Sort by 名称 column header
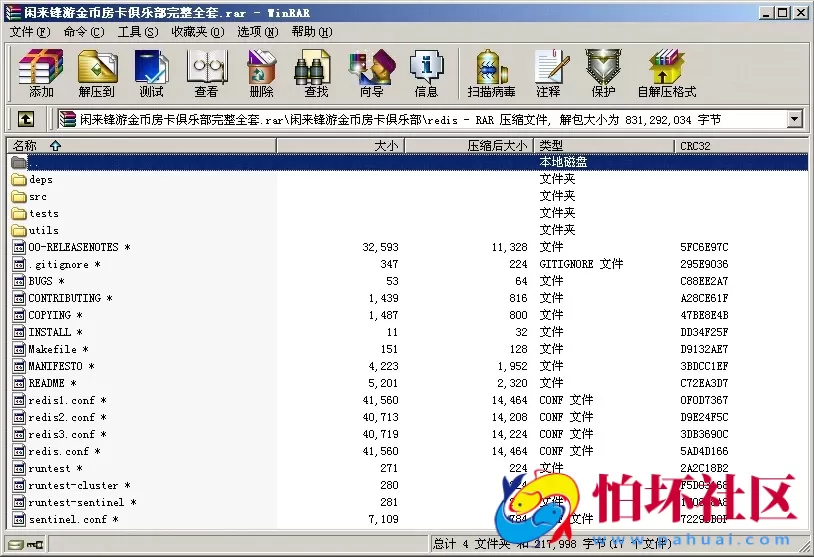The width and height of the screenshot is (814, 557). tap(142, 146)
